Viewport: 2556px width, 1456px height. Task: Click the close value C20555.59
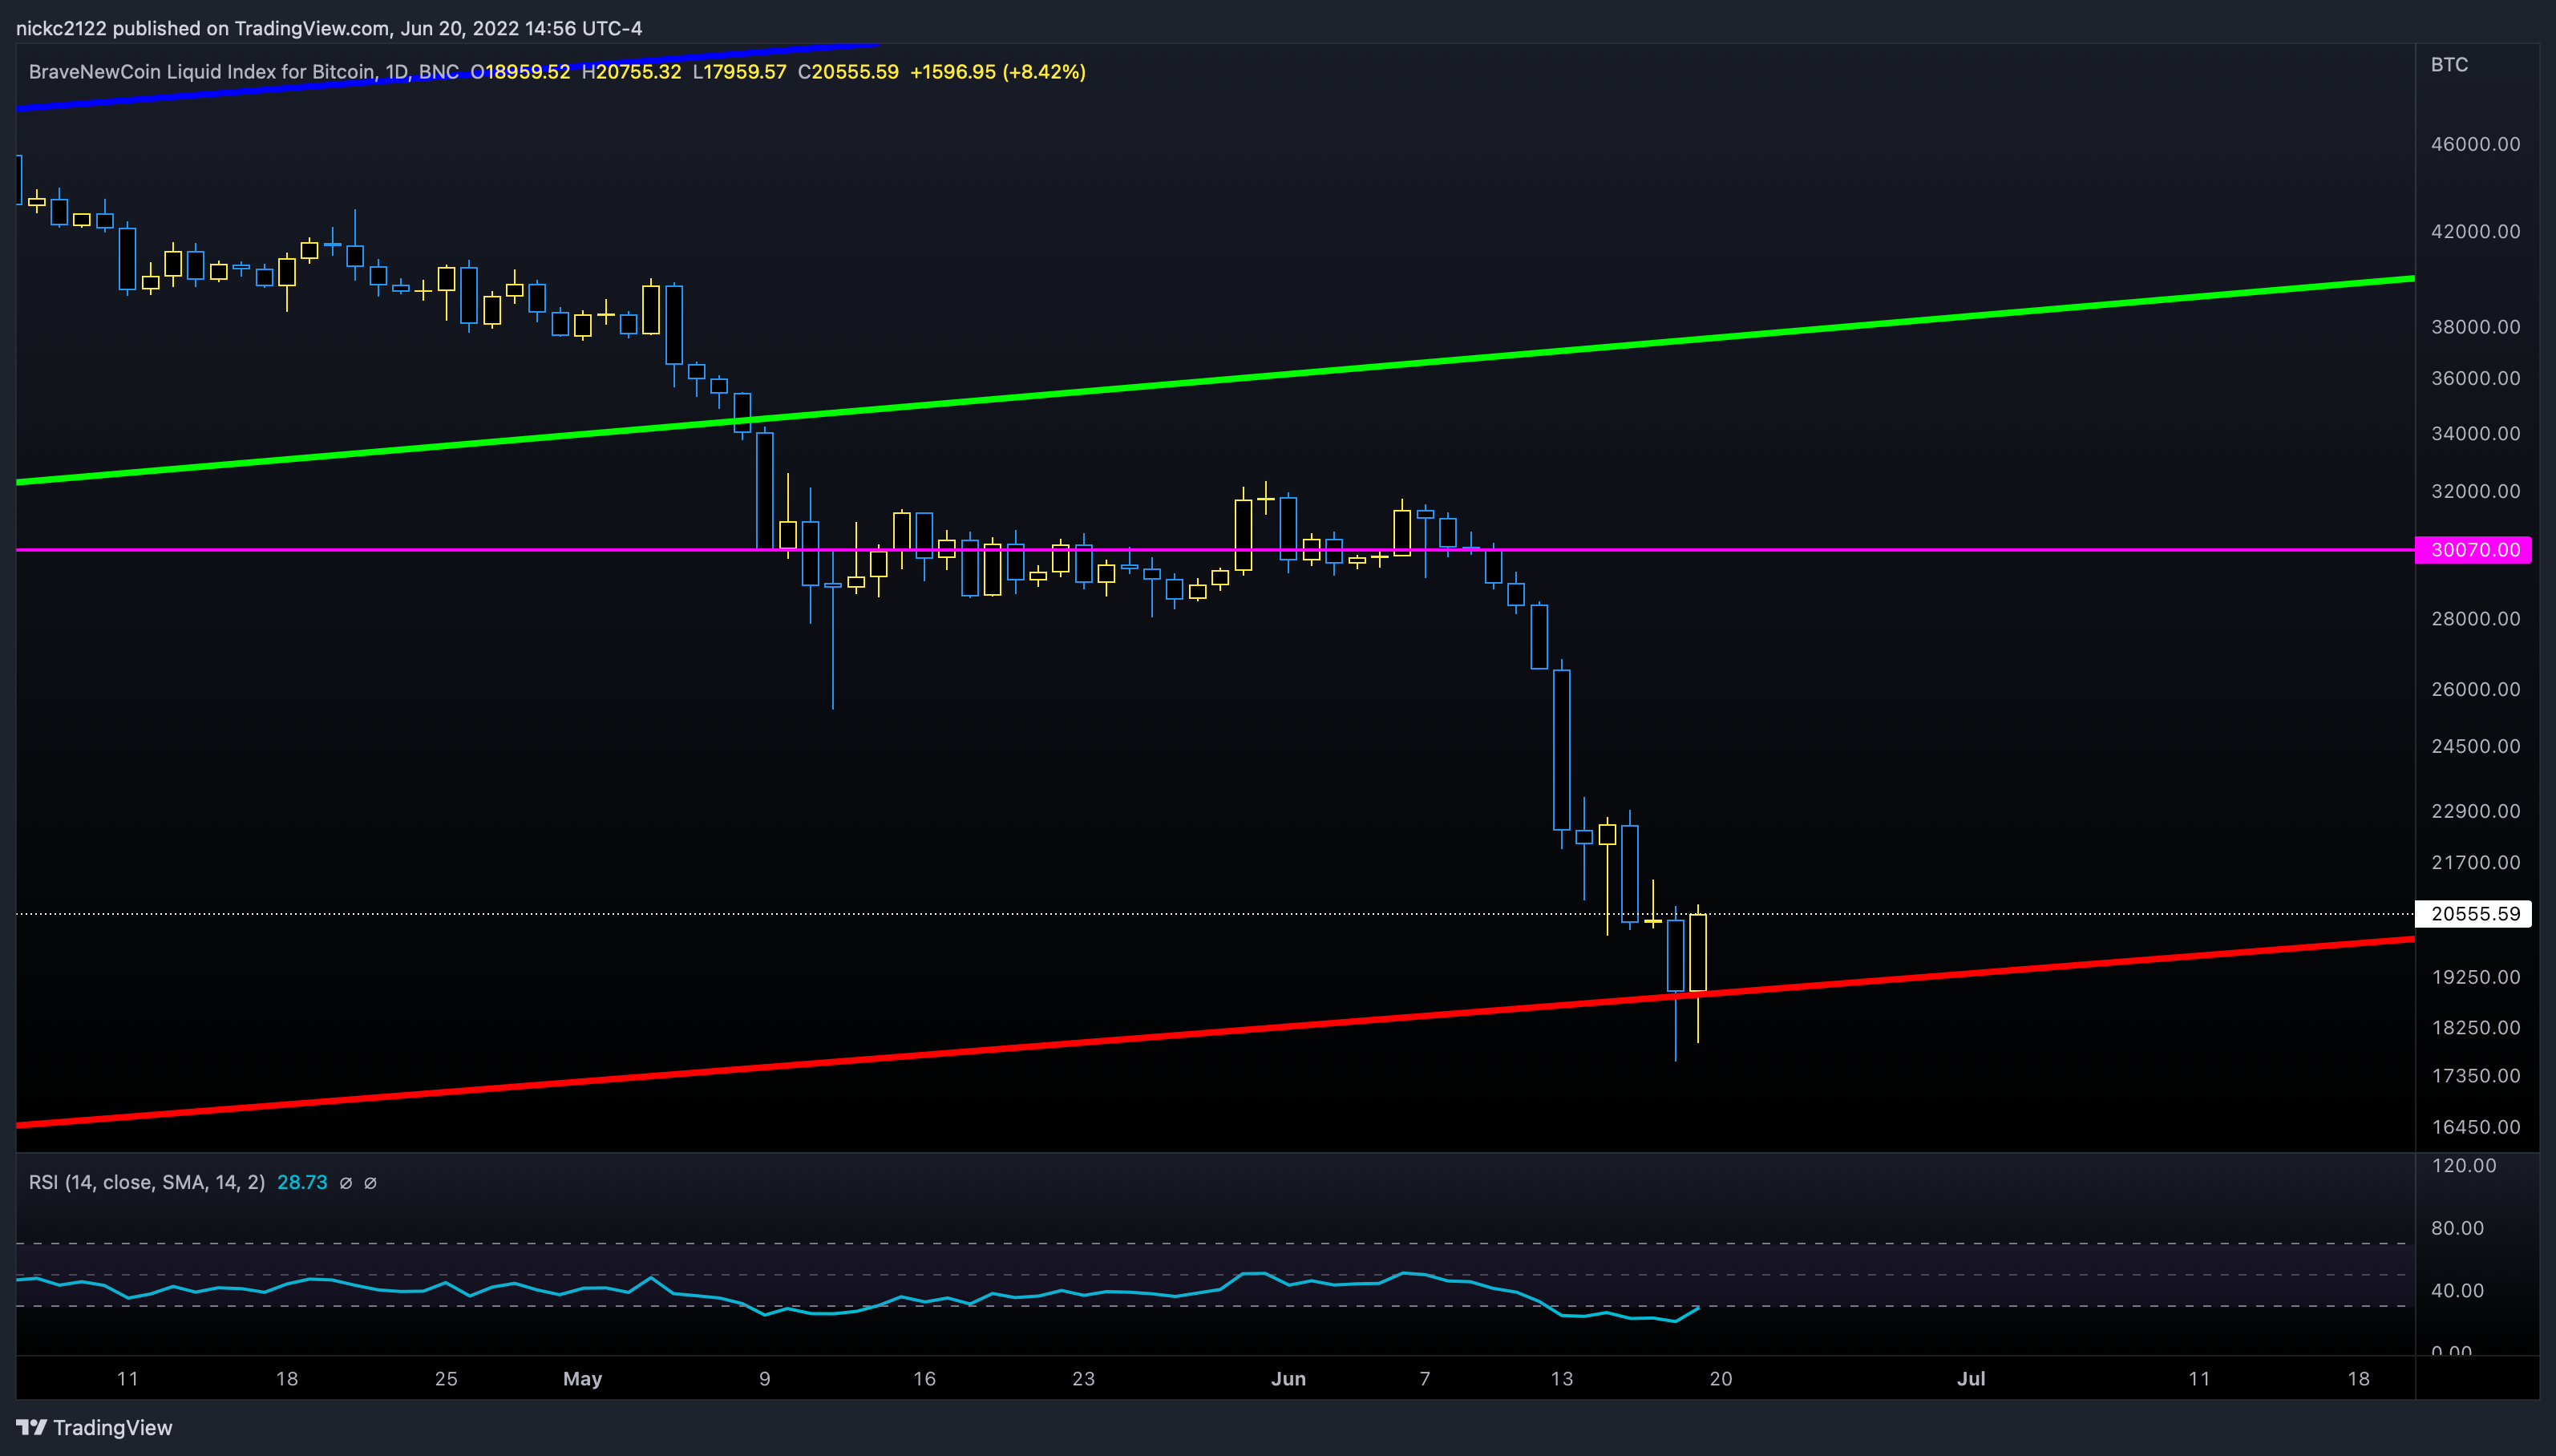pos(848,72)
